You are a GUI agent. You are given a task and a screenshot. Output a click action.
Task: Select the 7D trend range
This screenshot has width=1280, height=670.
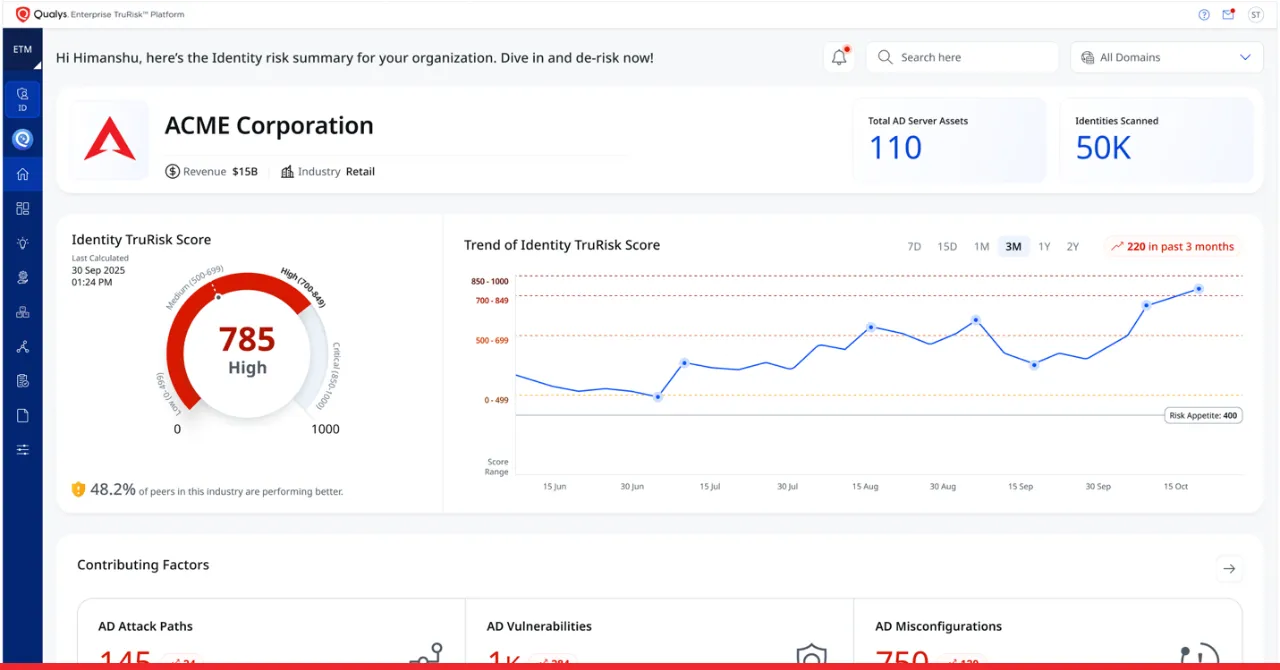[914, 247]
